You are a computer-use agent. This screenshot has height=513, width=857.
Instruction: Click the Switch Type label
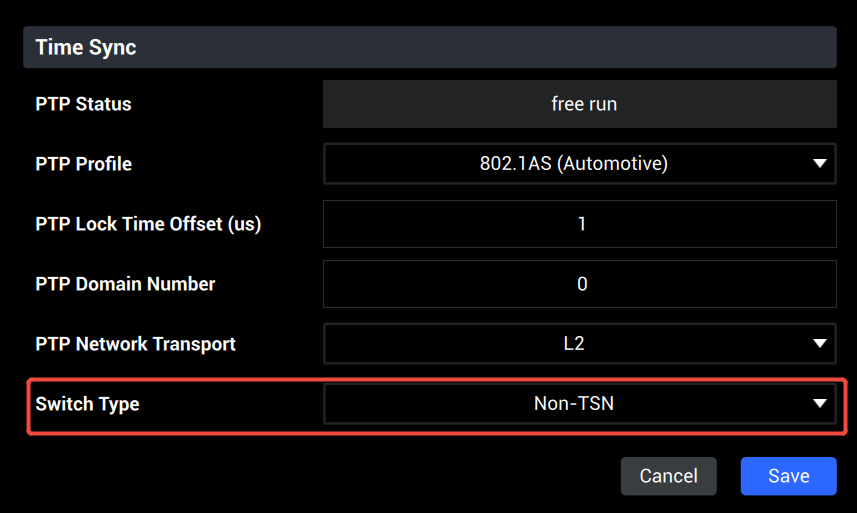click(87, 404)
